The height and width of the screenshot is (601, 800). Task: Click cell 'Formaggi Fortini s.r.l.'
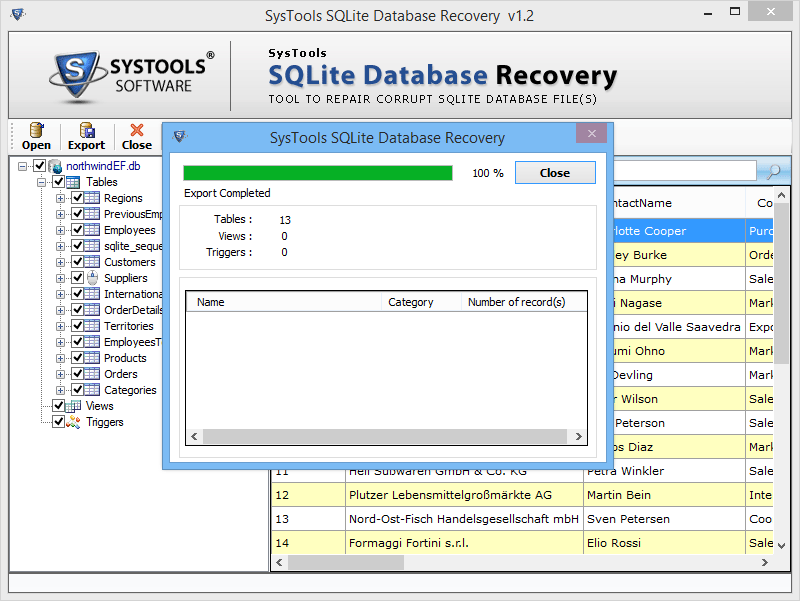click(464, 543)
